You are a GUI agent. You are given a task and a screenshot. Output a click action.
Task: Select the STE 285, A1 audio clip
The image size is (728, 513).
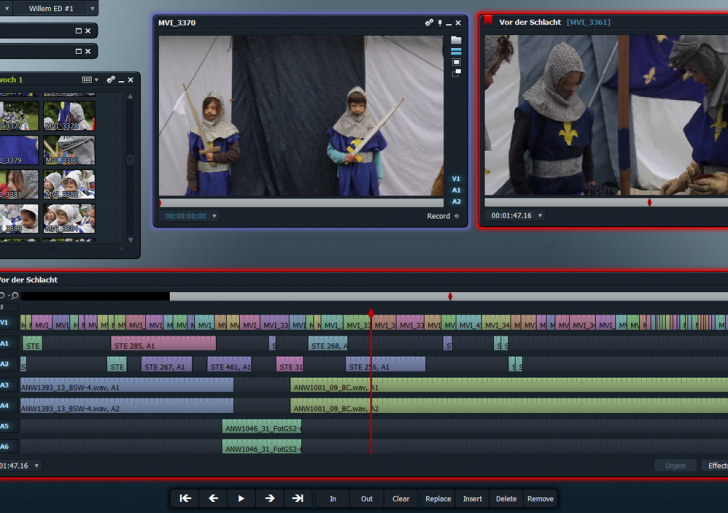coord(162,345)
